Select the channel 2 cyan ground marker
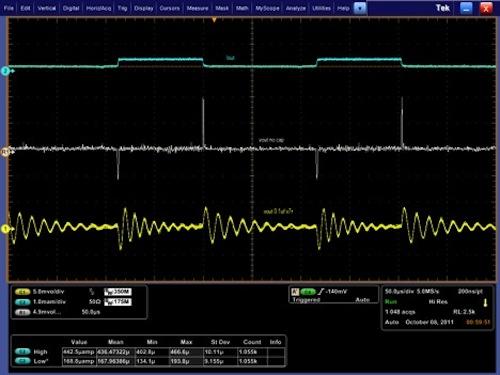This screenshot has width=500, height=375. click(x=5, y=71)
